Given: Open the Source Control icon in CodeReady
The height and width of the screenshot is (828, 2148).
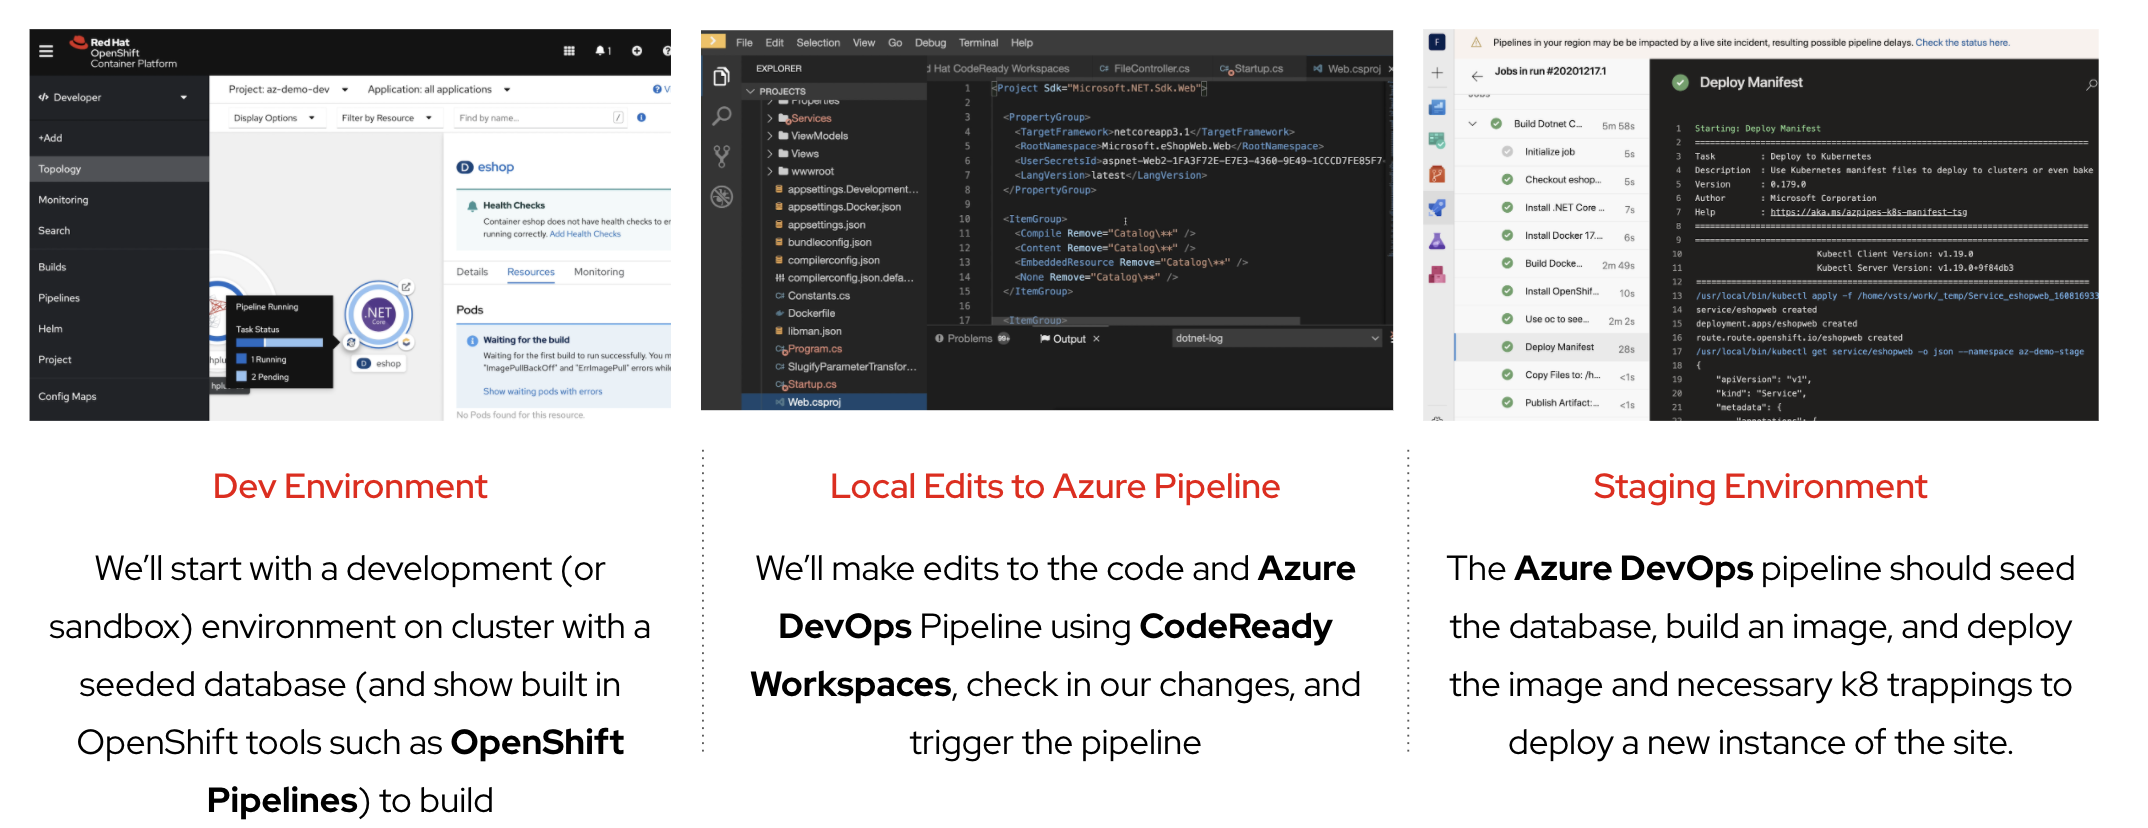Looking at the screenshot, I should [721, 156].
